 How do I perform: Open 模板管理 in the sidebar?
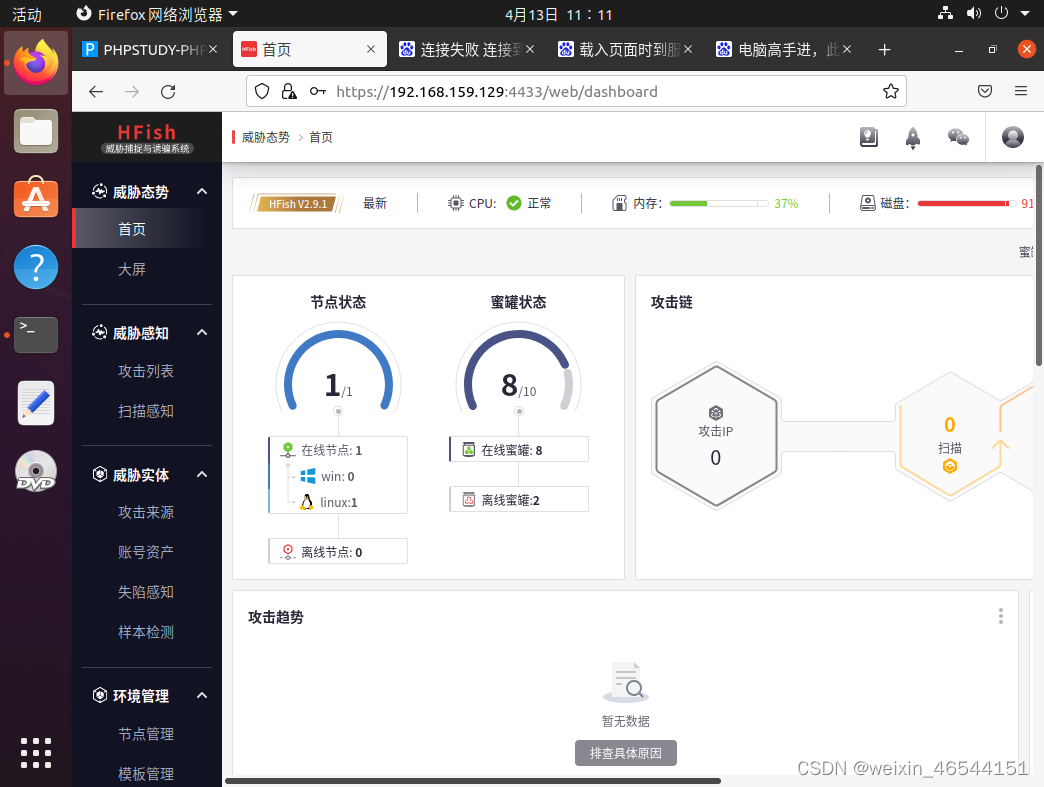tap(146, 774)
